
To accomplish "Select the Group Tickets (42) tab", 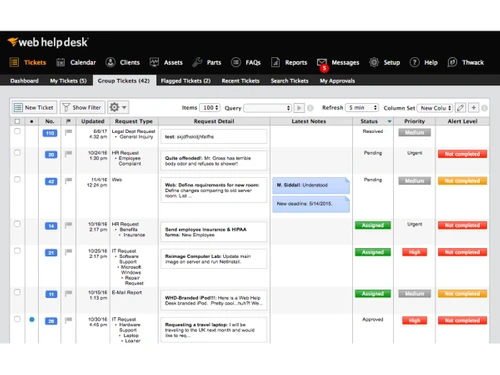I will [124, 81].
